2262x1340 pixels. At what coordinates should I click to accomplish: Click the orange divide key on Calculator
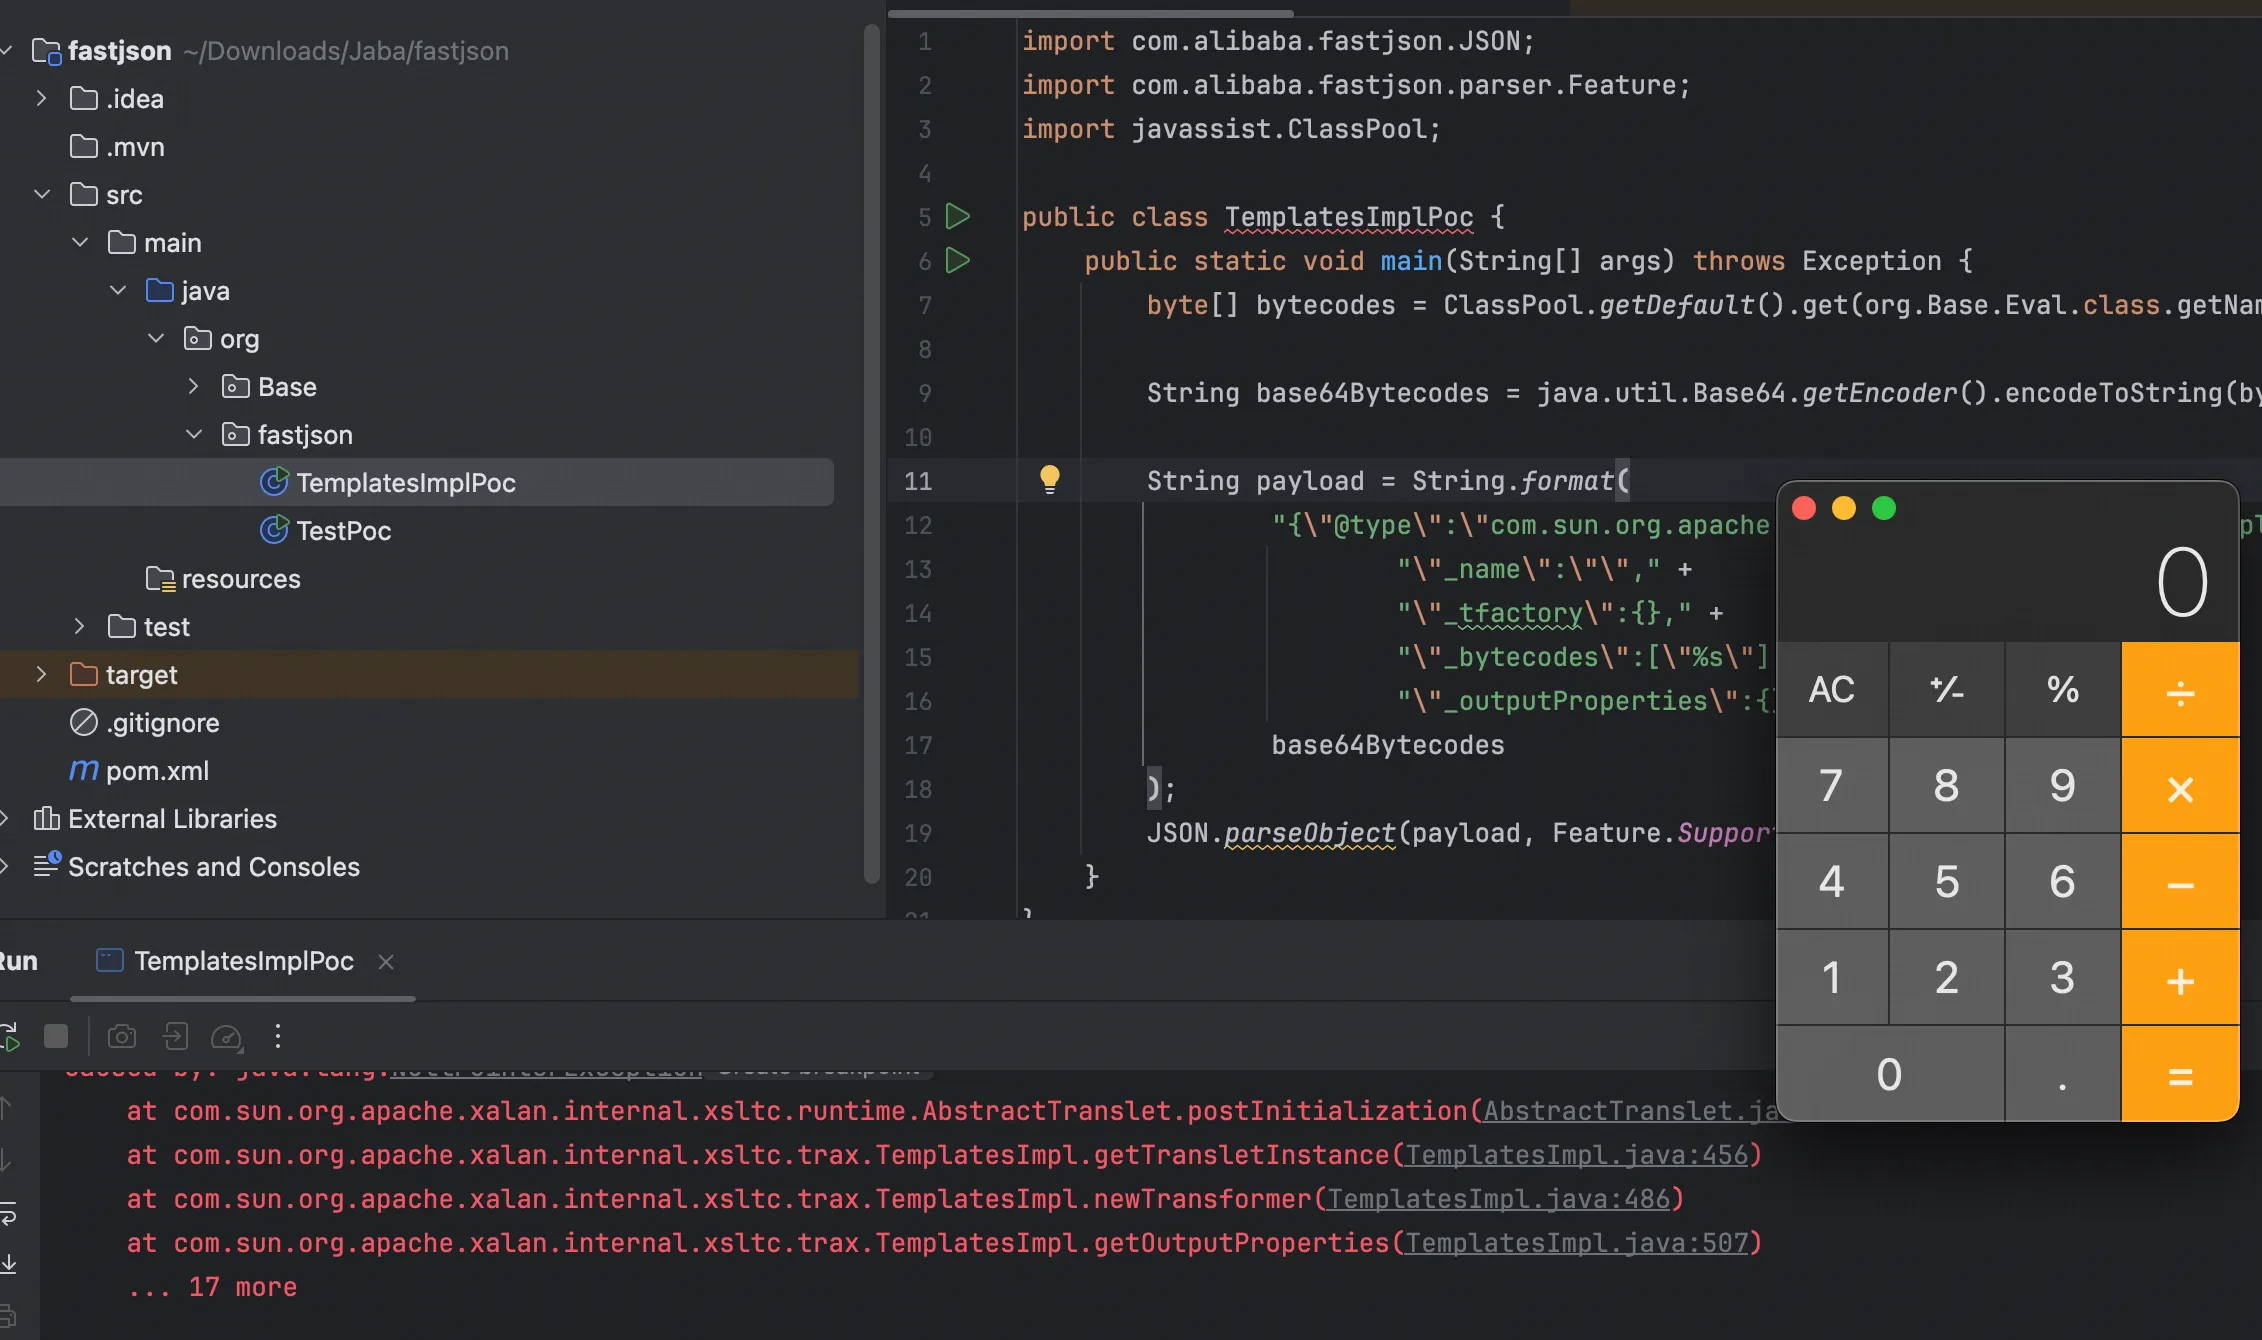coord(2179,690)
